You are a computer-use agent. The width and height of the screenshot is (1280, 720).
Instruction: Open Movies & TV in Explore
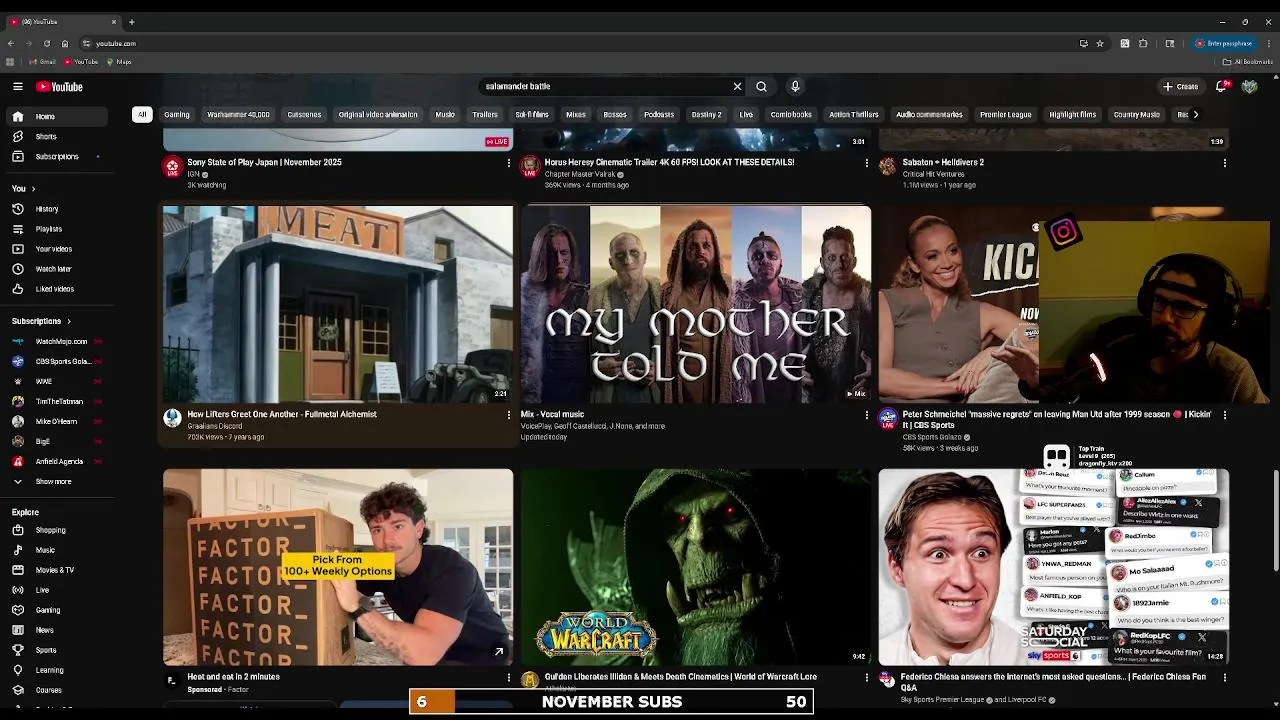[55, 570]
